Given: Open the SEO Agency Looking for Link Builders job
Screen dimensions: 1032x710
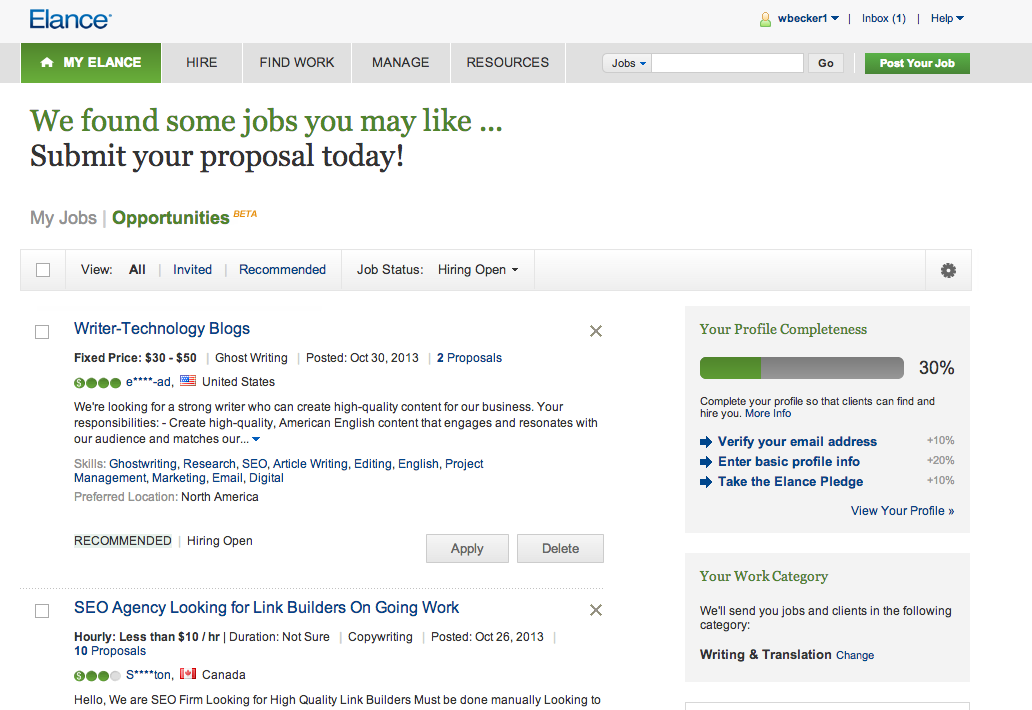Looking at the screenshot, I should (267, 607).
